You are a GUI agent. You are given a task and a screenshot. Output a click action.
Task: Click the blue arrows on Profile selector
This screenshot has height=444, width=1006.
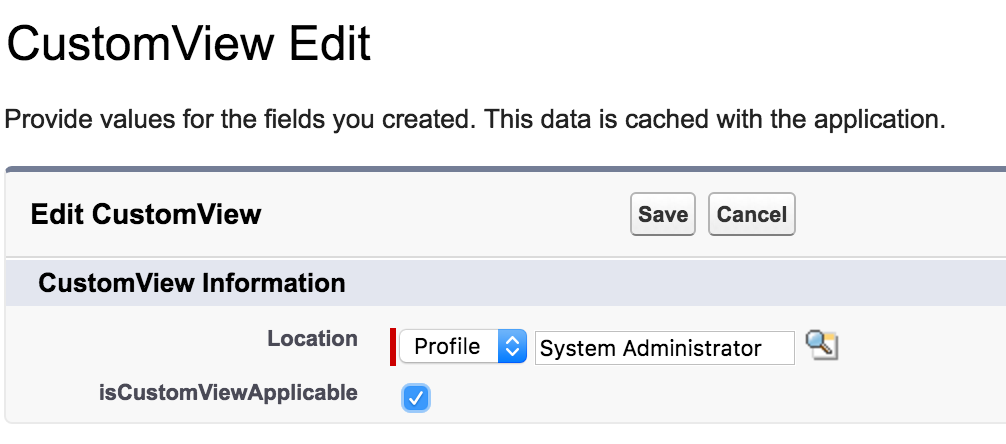click(x=512, y=347)
